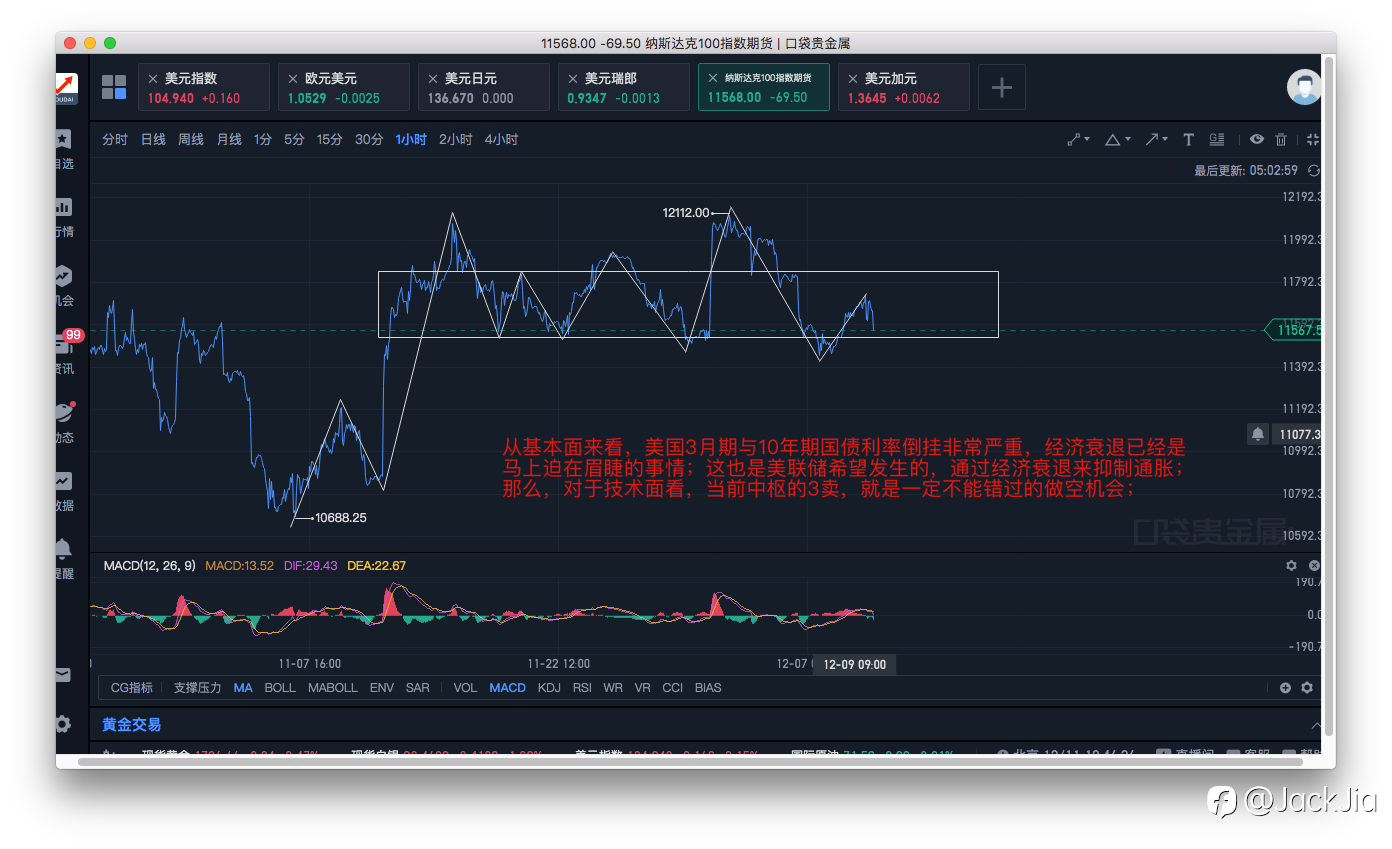The height and width of the screenshot is (849, 1392).
Task: Click the price alert bell beside 11077
Action: point(1257,434)
